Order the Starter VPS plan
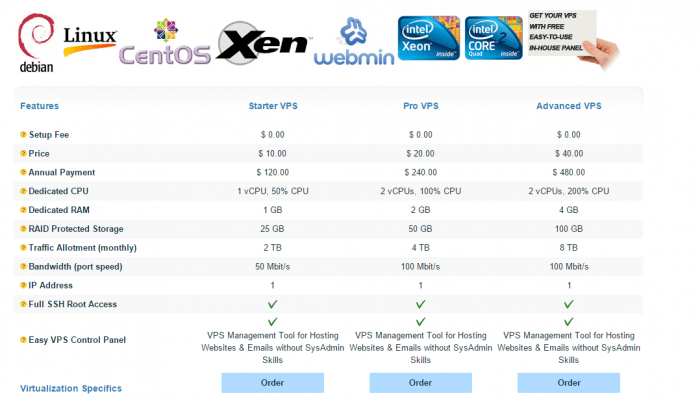 272,383
